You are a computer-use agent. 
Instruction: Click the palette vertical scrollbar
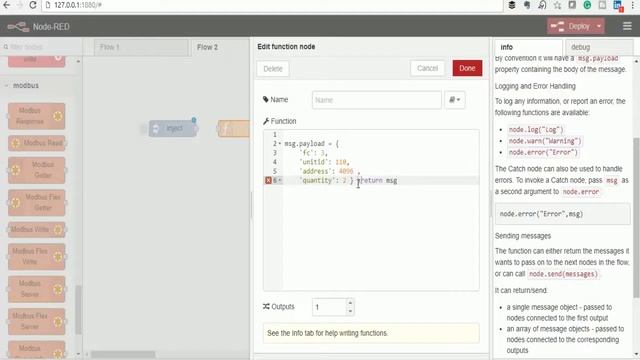78,309
